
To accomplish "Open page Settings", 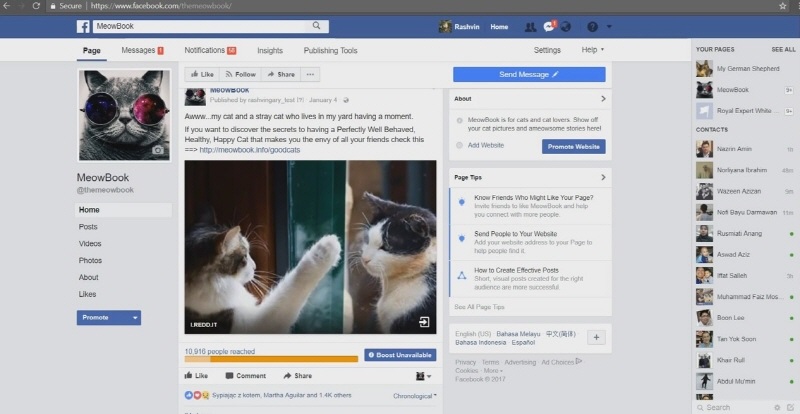I will click(x=547, y=50).
